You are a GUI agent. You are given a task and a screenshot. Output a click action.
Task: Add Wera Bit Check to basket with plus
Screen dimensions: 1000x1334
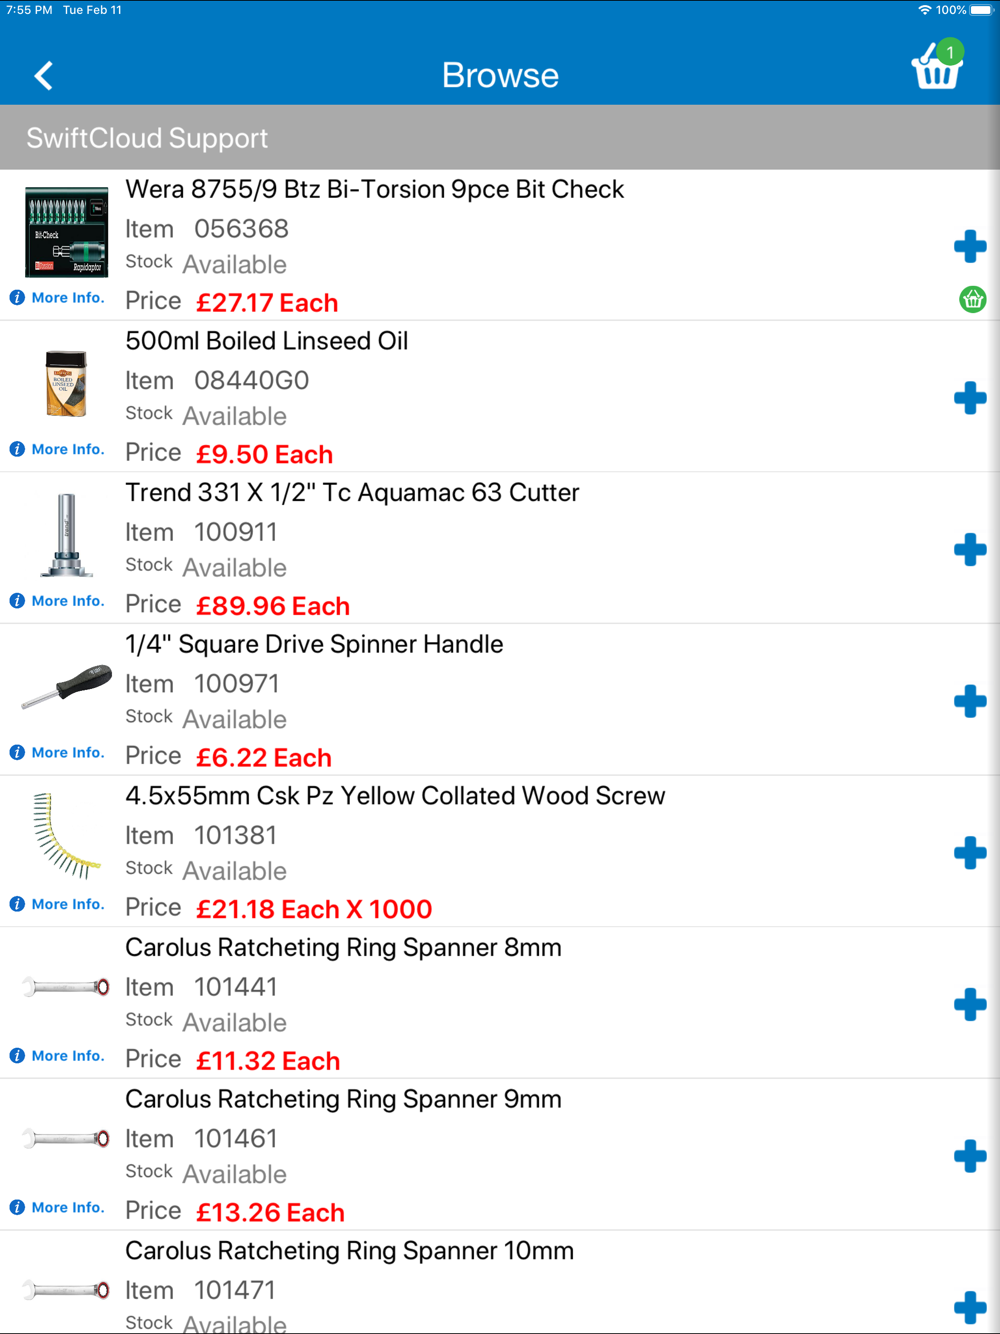pos(970,246)
